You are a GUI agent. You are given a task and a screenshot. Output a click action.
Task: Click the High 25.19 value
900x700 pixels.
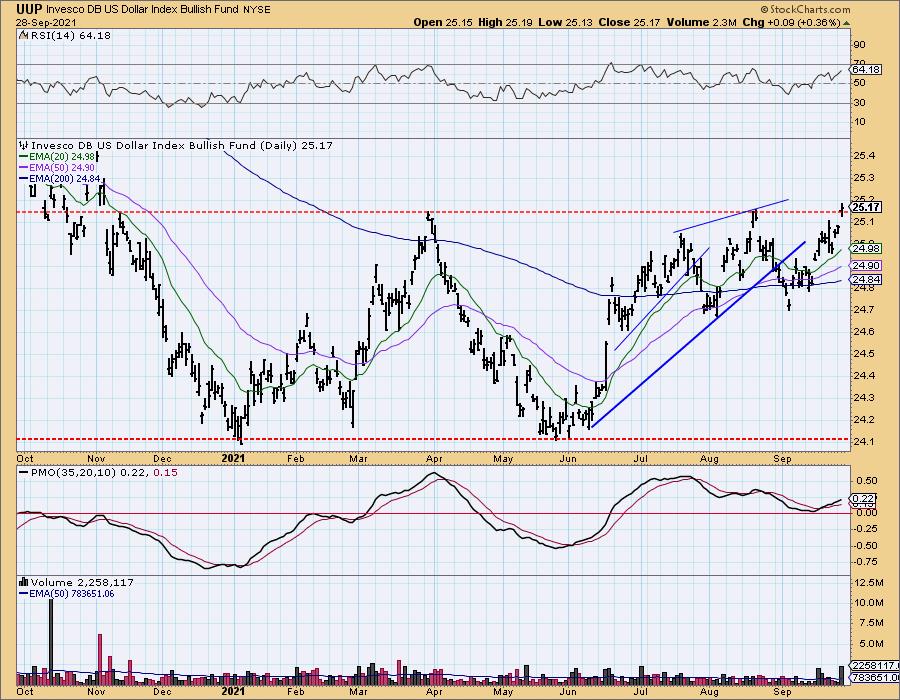coord(505,22)
